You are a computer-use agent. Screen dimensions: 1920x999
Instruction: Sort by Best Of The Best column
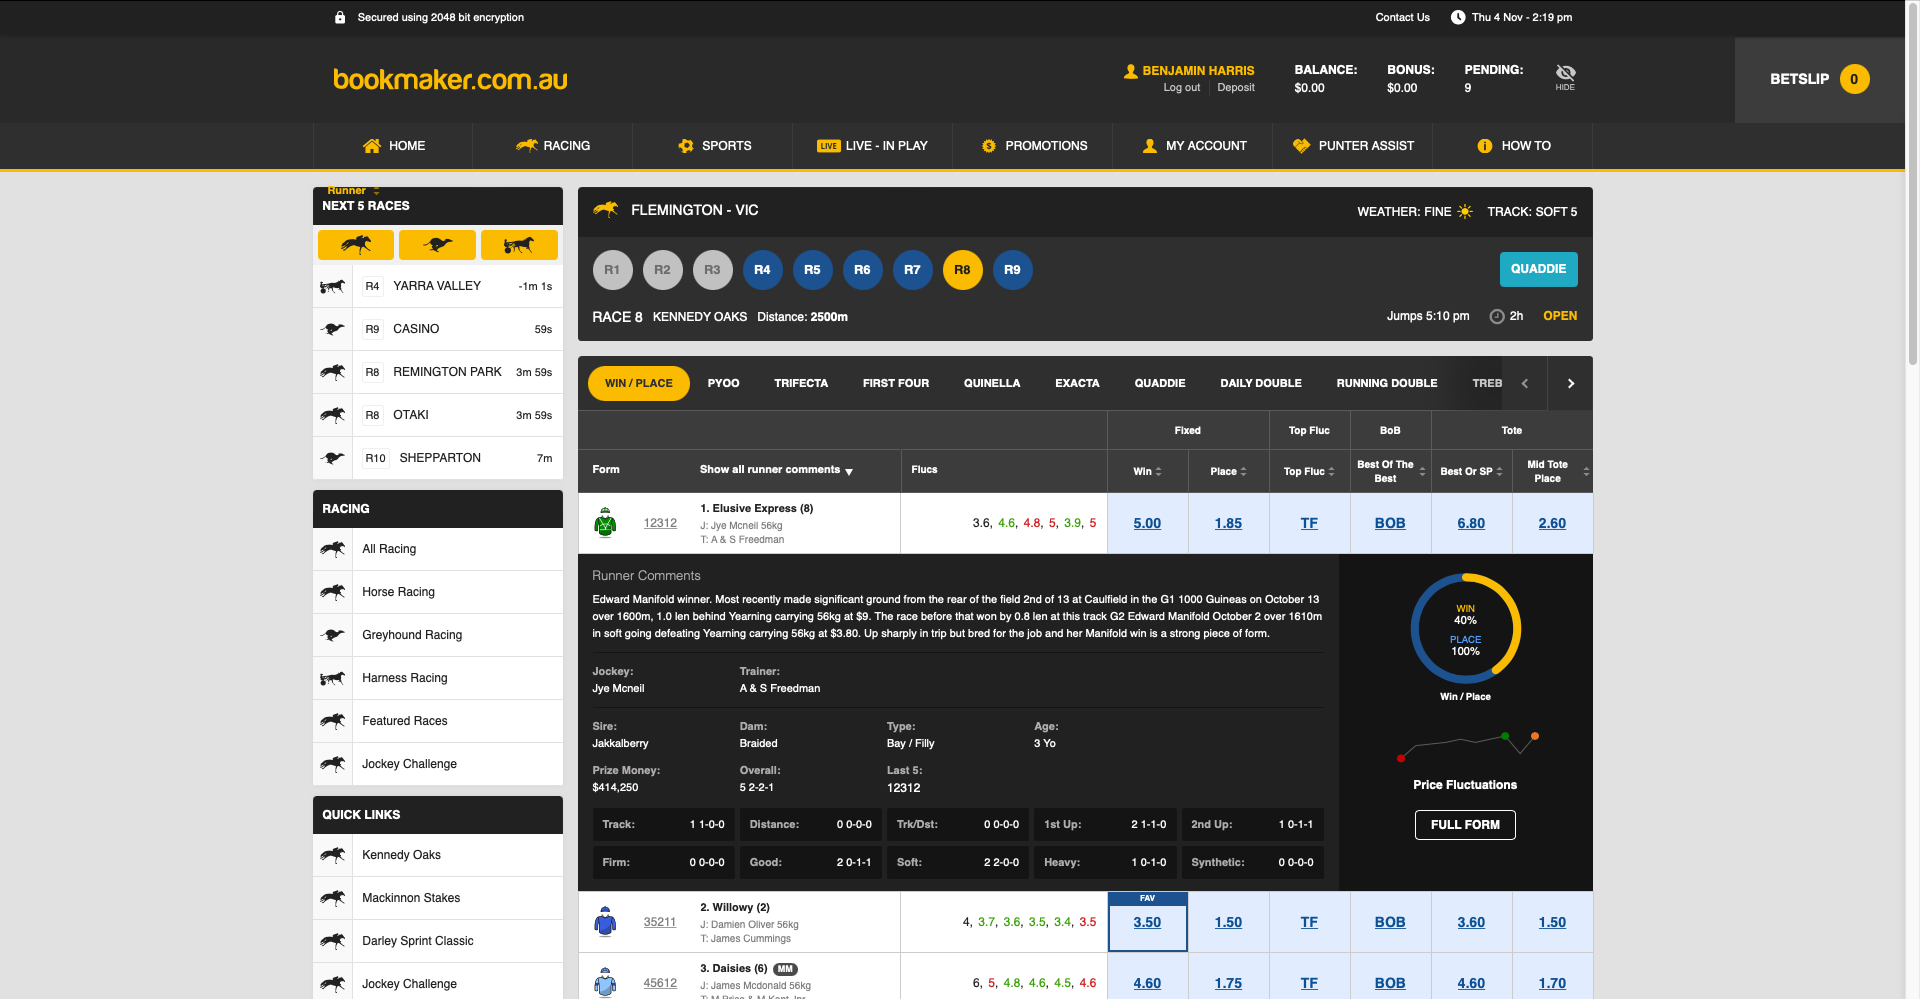pyautogui.click(x=1390, y=471)
